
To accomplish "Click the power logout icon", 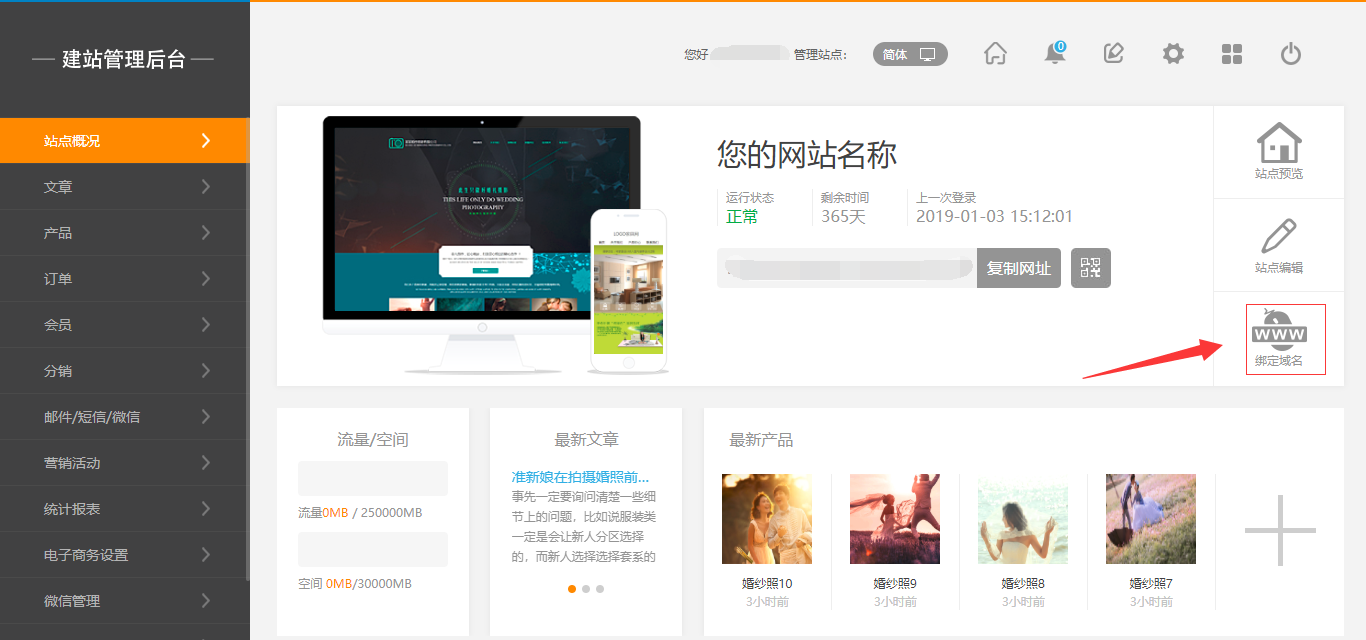I will pyautogui.click(x=1291, y=54).
